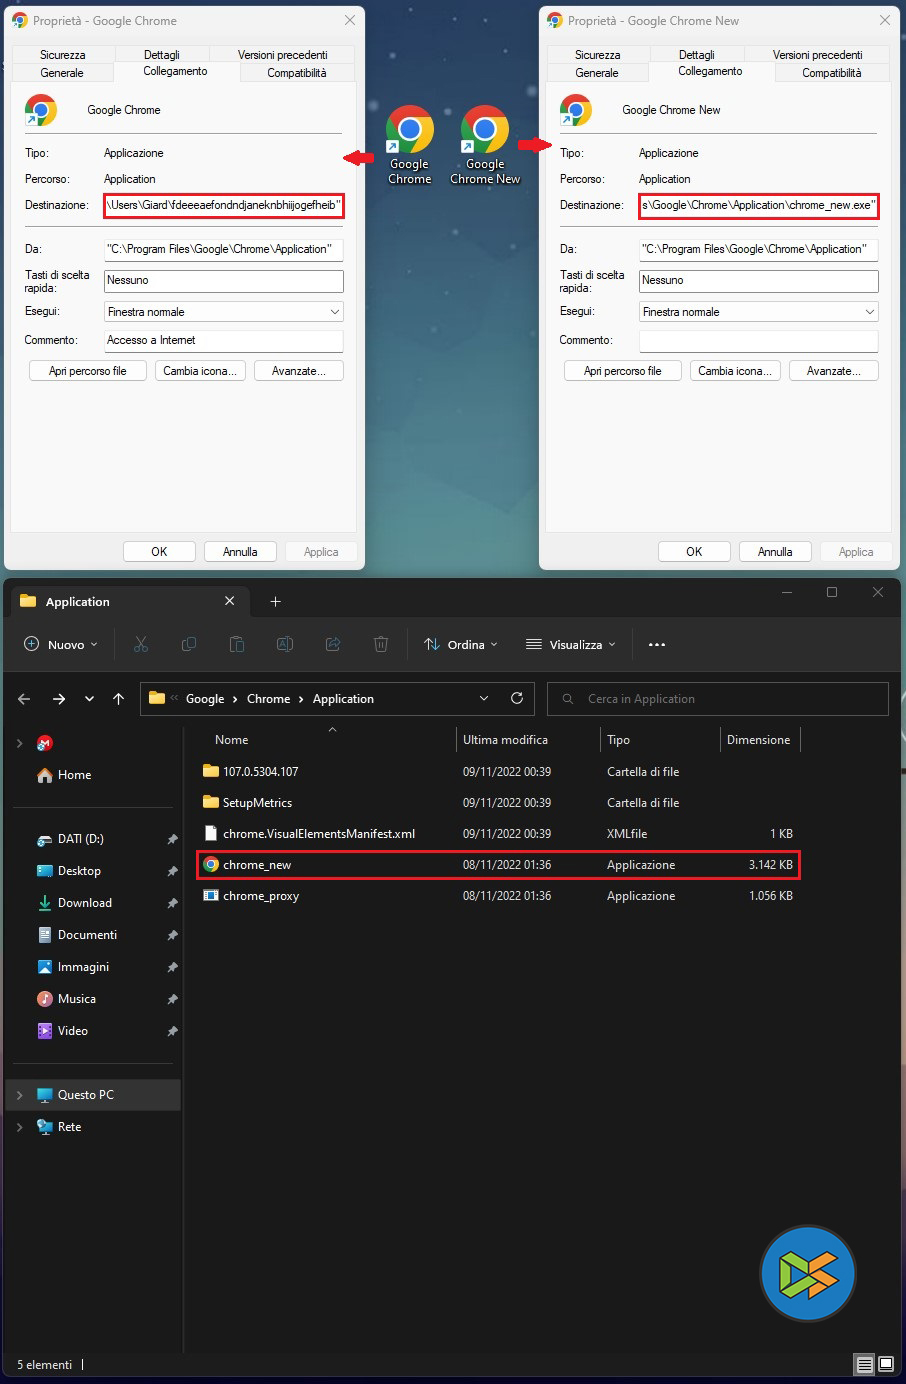The height and width of the screenshot is (1384, 906).
Task: Click the Copy icon in Explorer toolbar
Action: [x=189, y=645]
